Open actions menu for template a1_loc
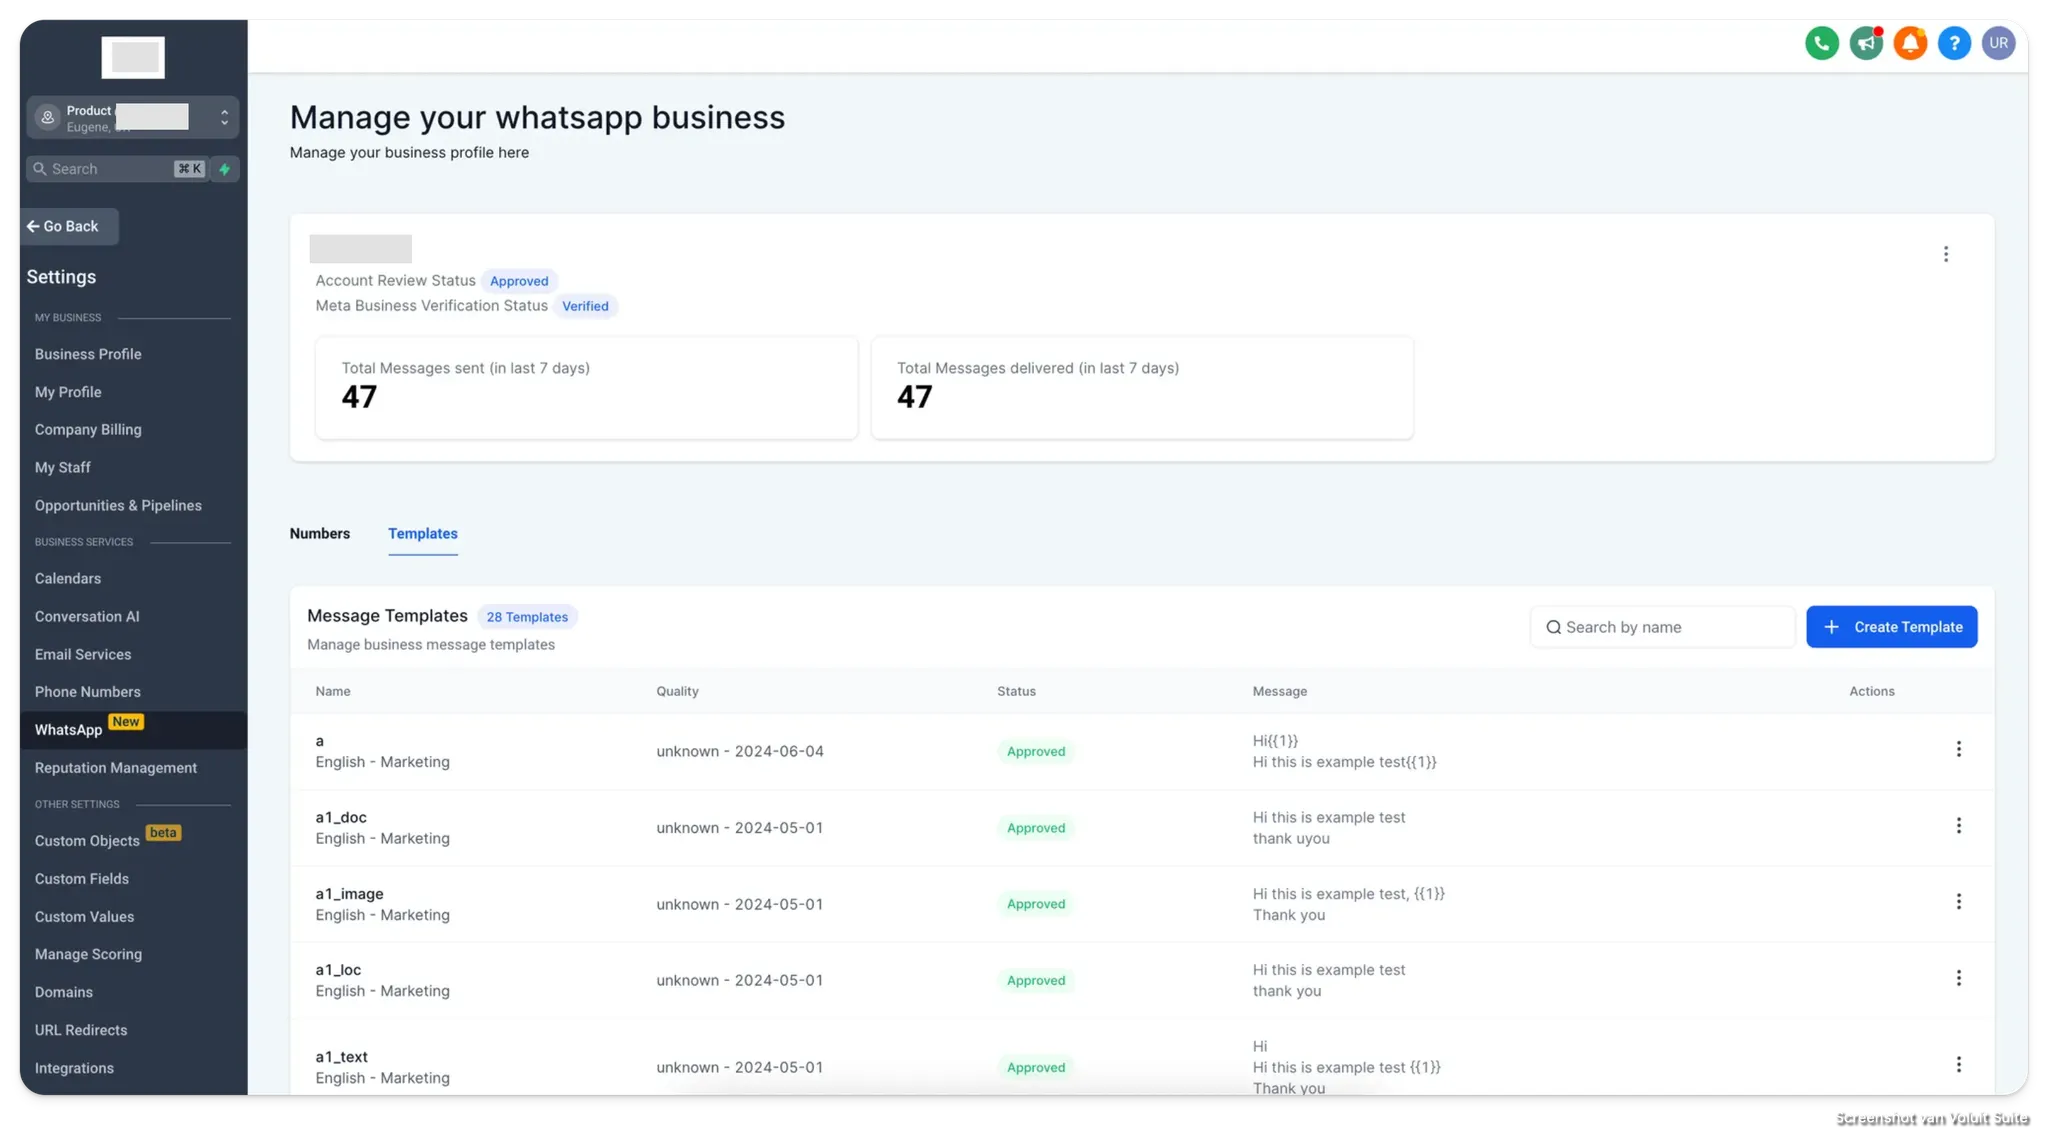 point(1958,978)
